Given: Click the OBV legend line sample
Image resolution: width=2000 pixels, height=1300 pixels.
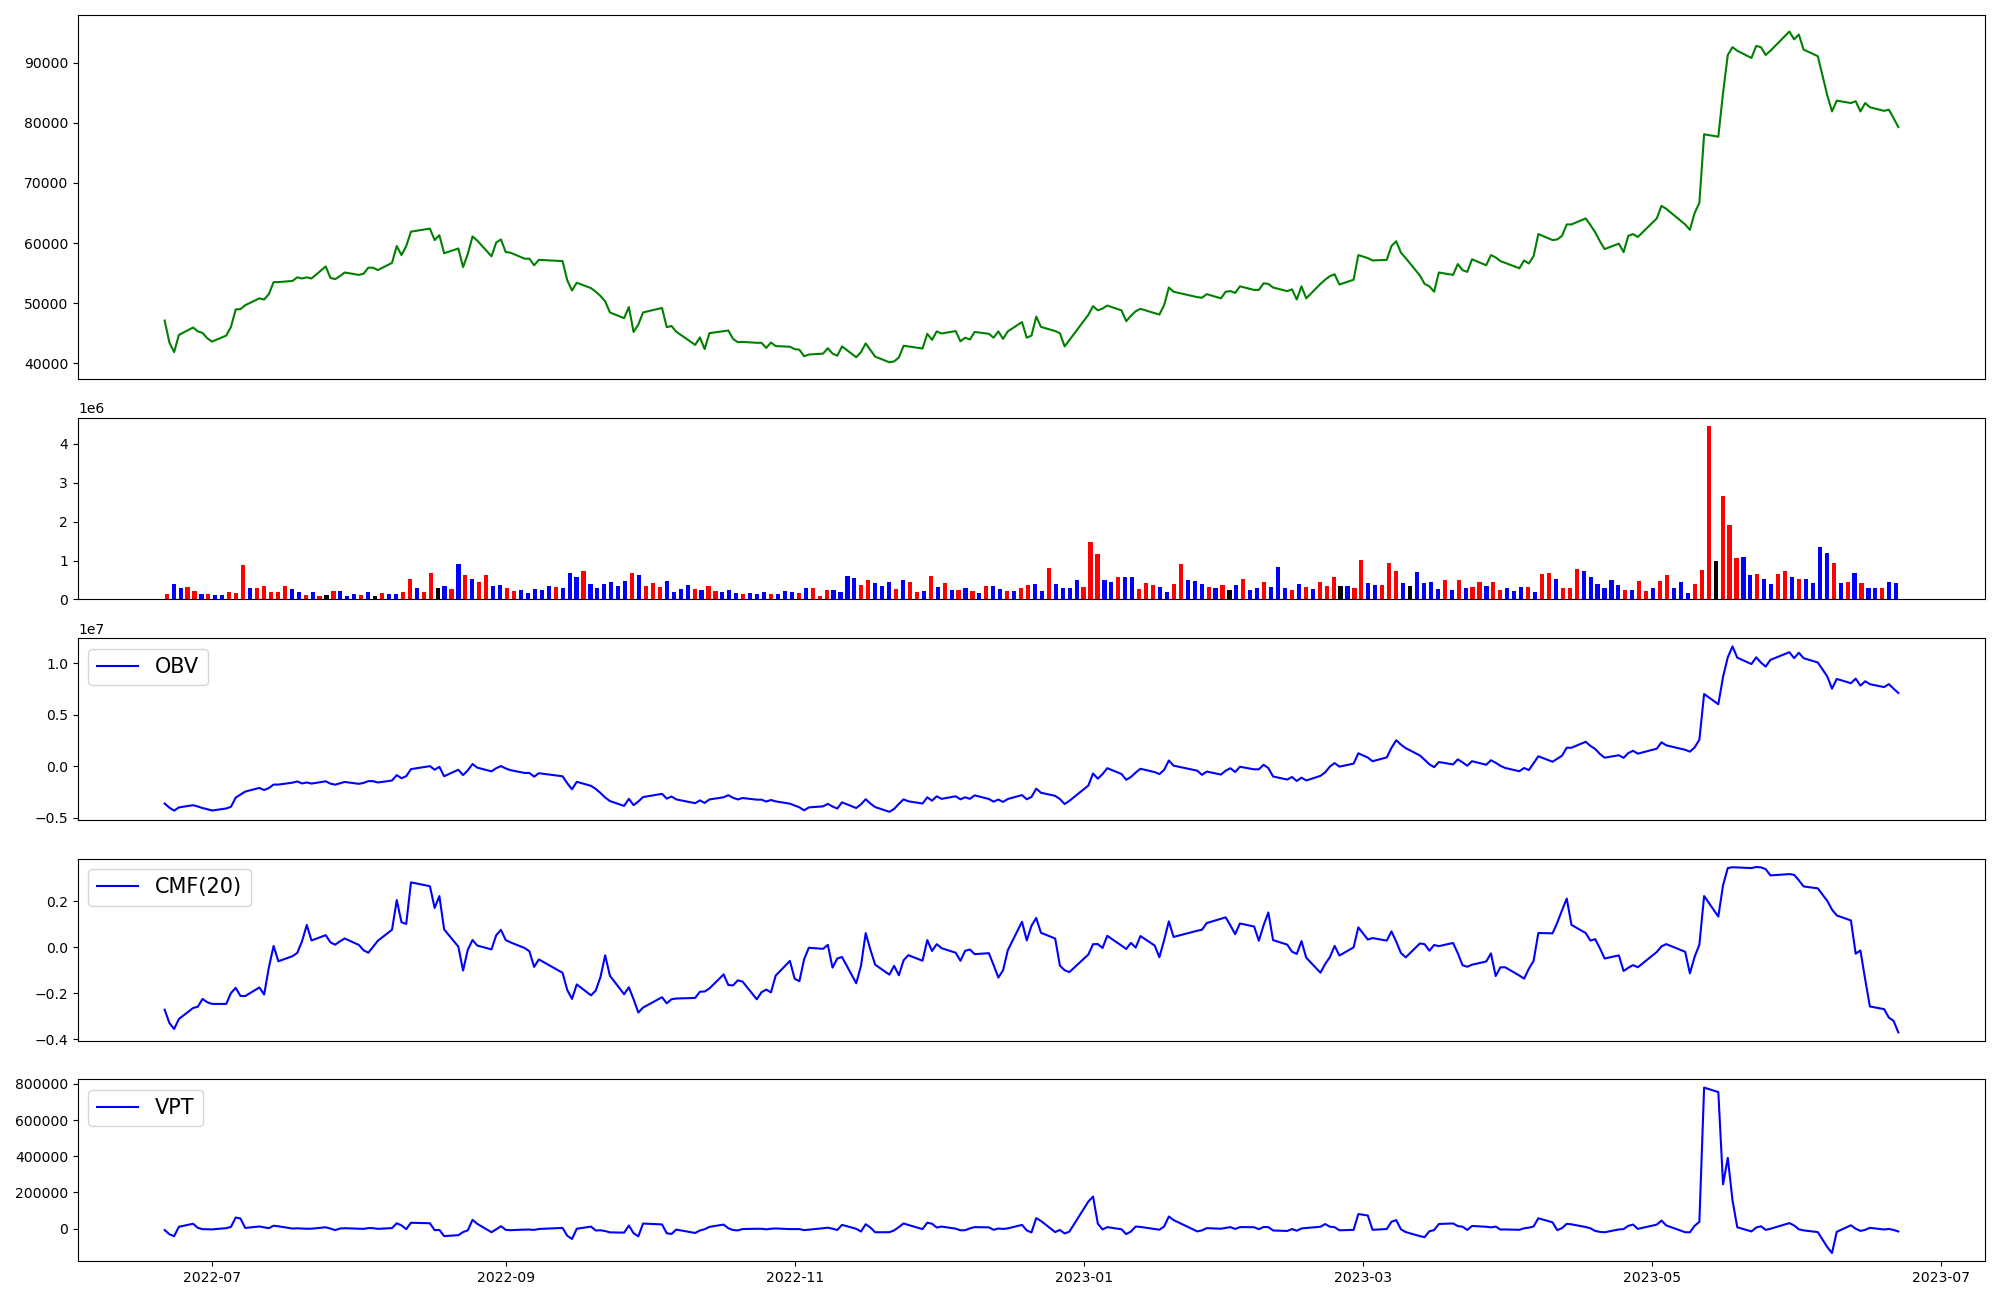Looking at the screenshot, I should (118, 667).
